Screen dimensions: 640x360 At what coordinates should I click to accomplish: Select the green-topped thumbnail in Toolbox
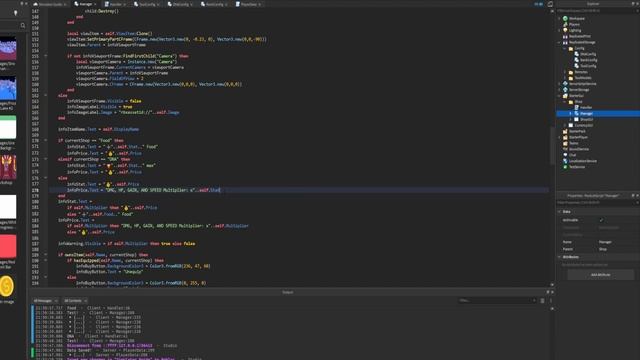pos(8,127)
